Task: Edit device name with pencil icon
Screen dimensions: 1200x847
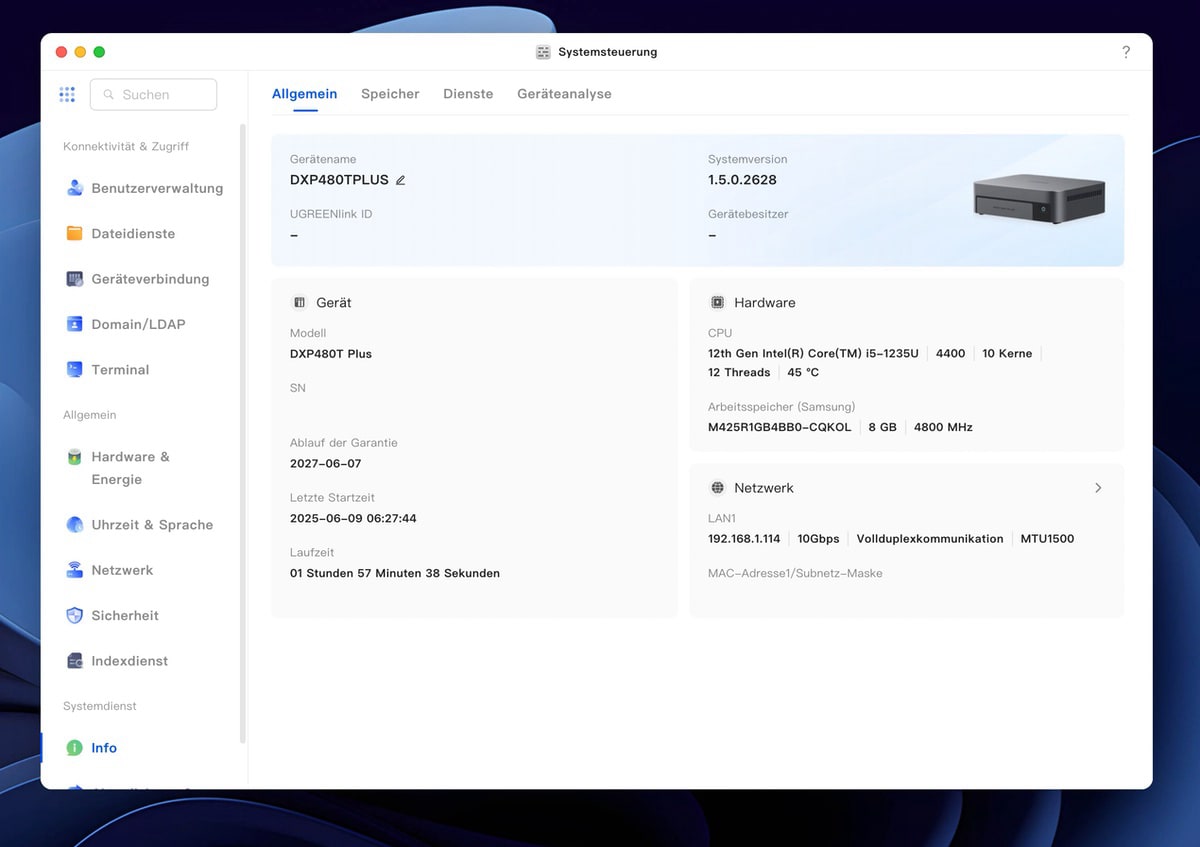Action: pyautogui.click(x=401, y=180)
